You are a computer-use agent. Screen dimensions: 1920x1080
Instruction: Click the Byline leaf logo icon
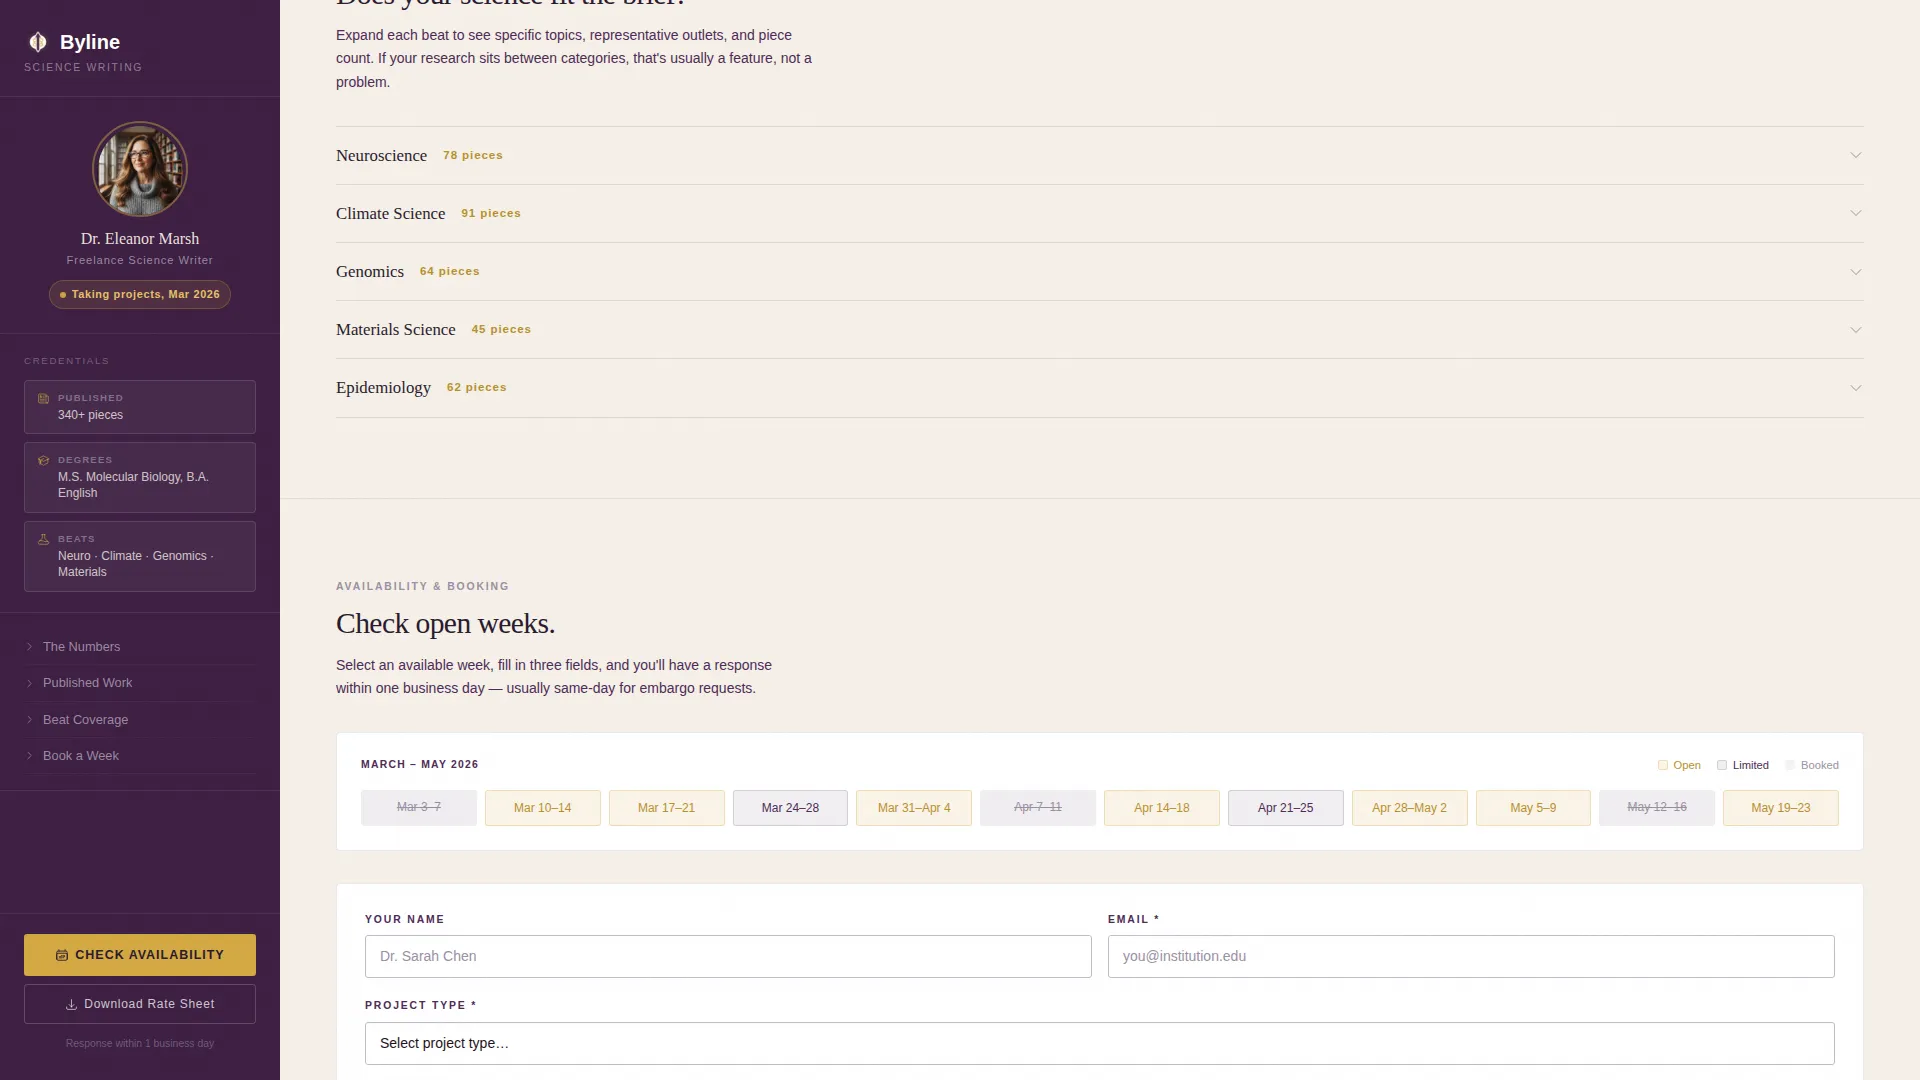[38, 42]
